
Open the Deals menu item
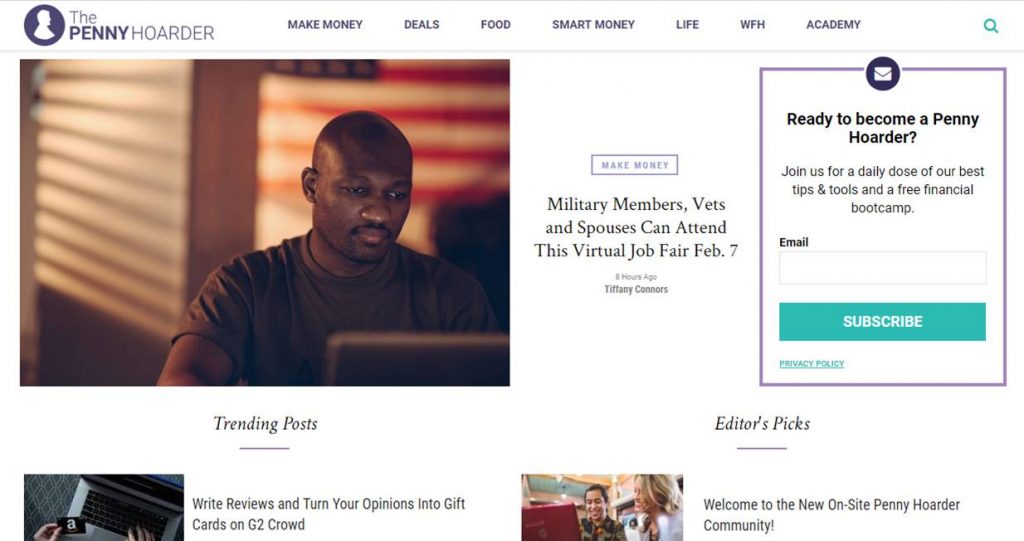[x=421, y=25]
